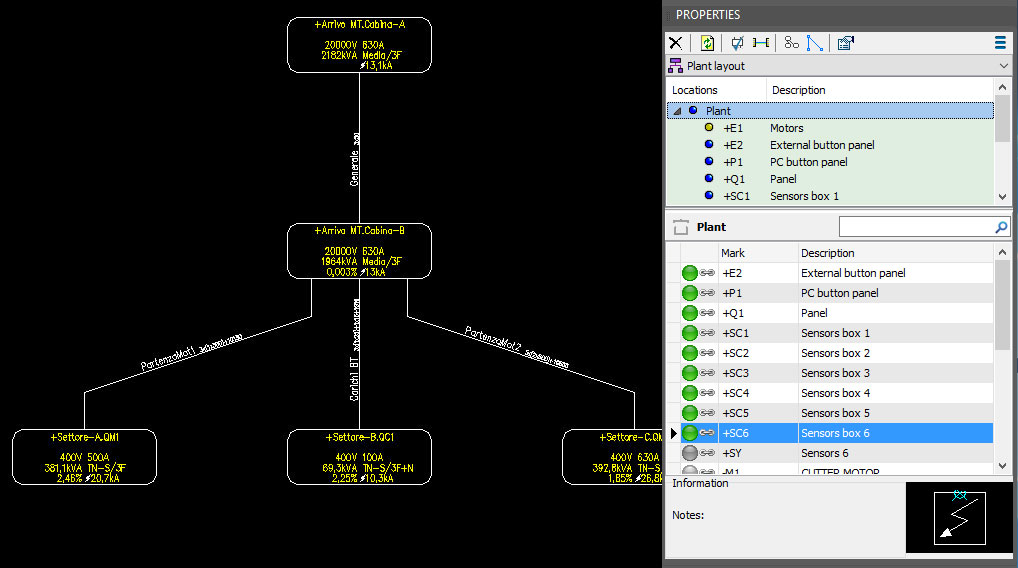Click the component check mark icon

click(737, 43)
